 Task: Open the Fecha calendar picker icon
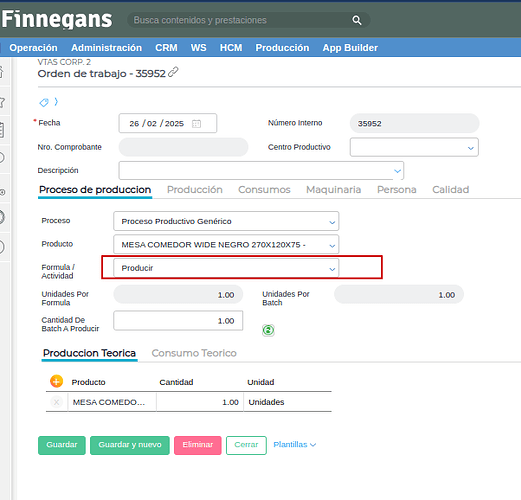coord(196,124)
